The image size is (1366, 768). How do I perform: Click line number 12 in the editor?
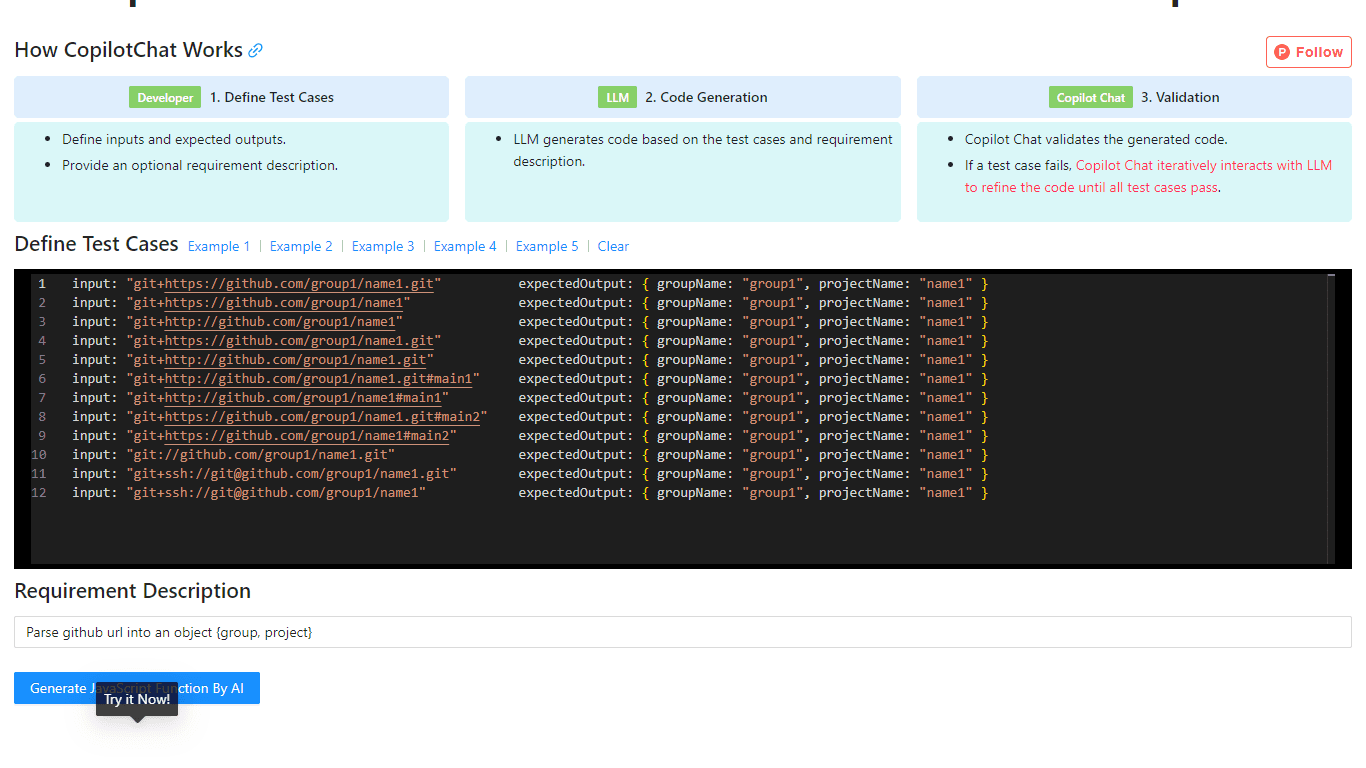39,493
